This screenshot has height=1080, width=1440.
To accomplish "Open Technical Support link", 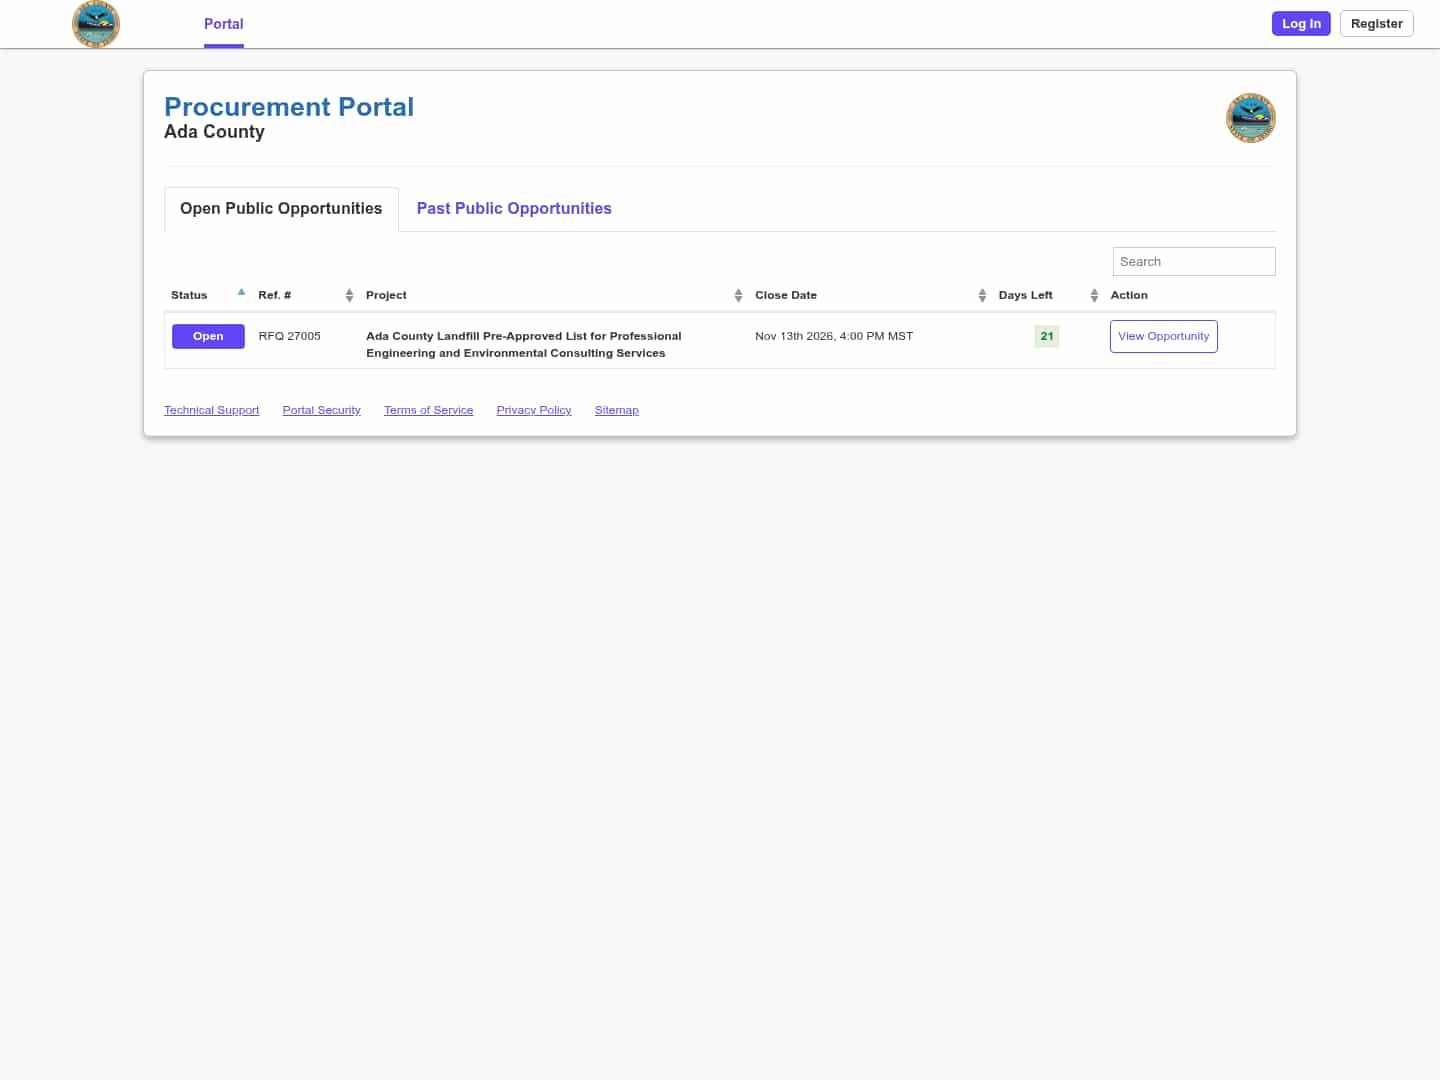I will click(211, 410).
